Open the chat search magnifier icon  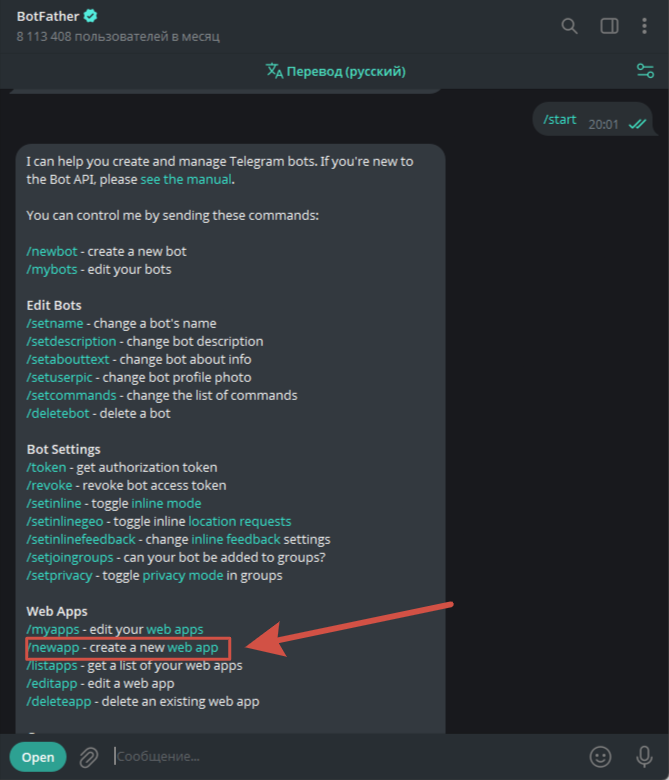coord(569,26)
